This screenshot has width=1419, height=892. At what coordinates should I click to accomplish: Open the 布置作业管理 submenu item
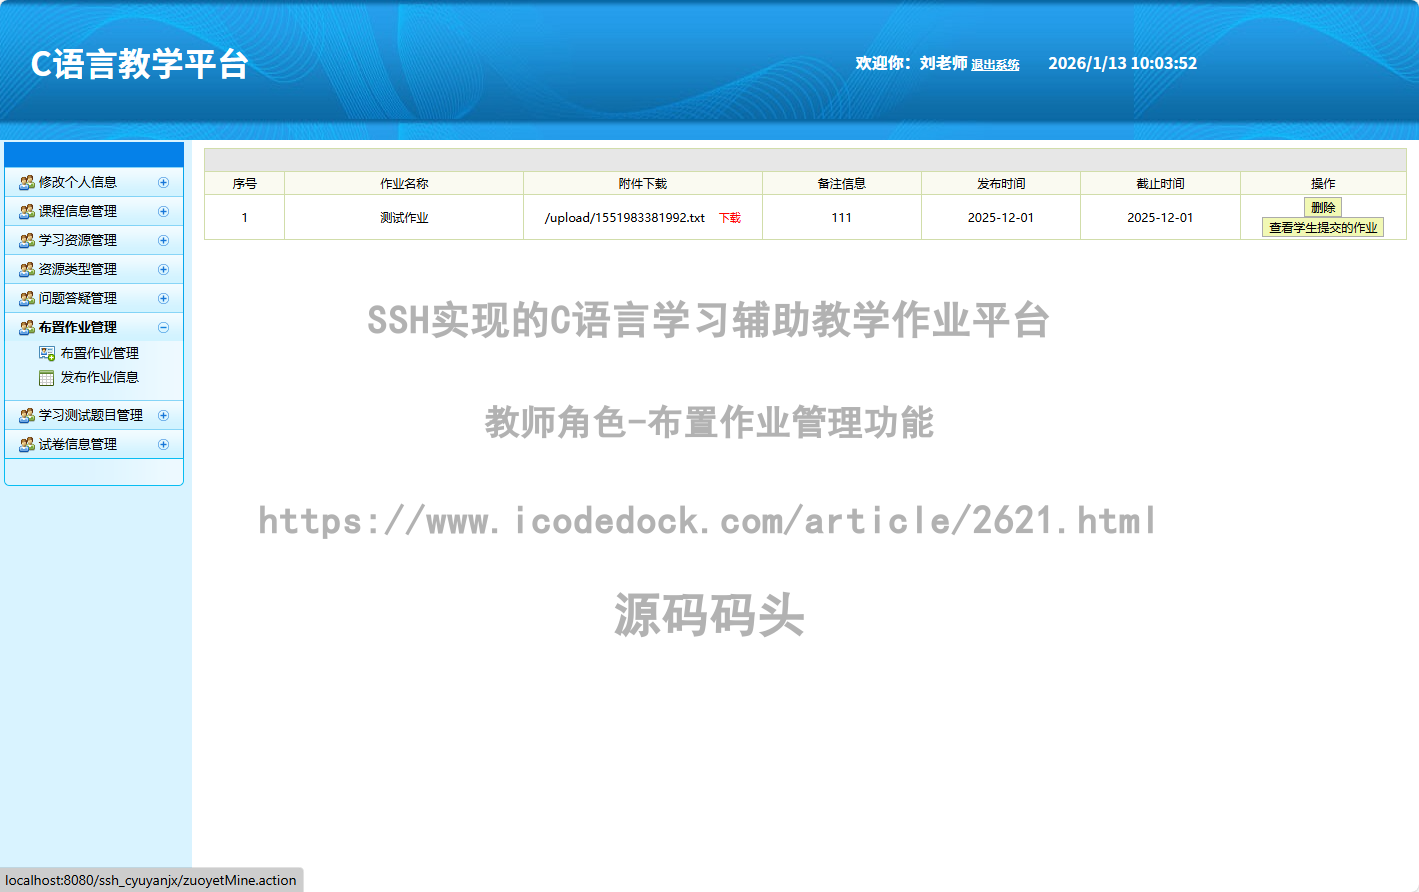[99, 354]
